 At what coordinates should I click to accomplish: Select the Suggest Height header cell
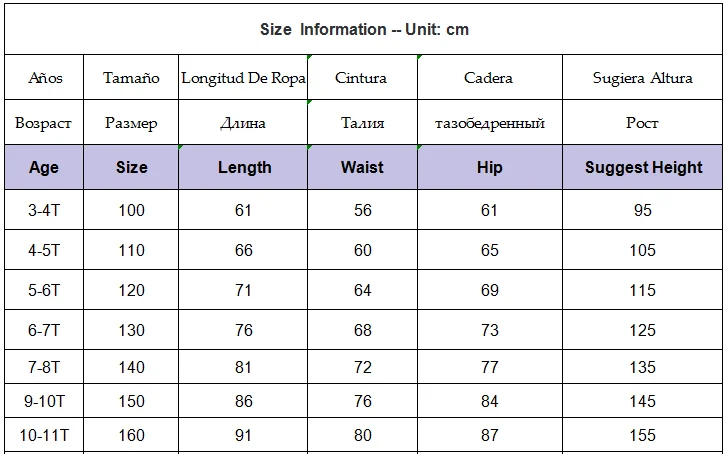point(643,167)
